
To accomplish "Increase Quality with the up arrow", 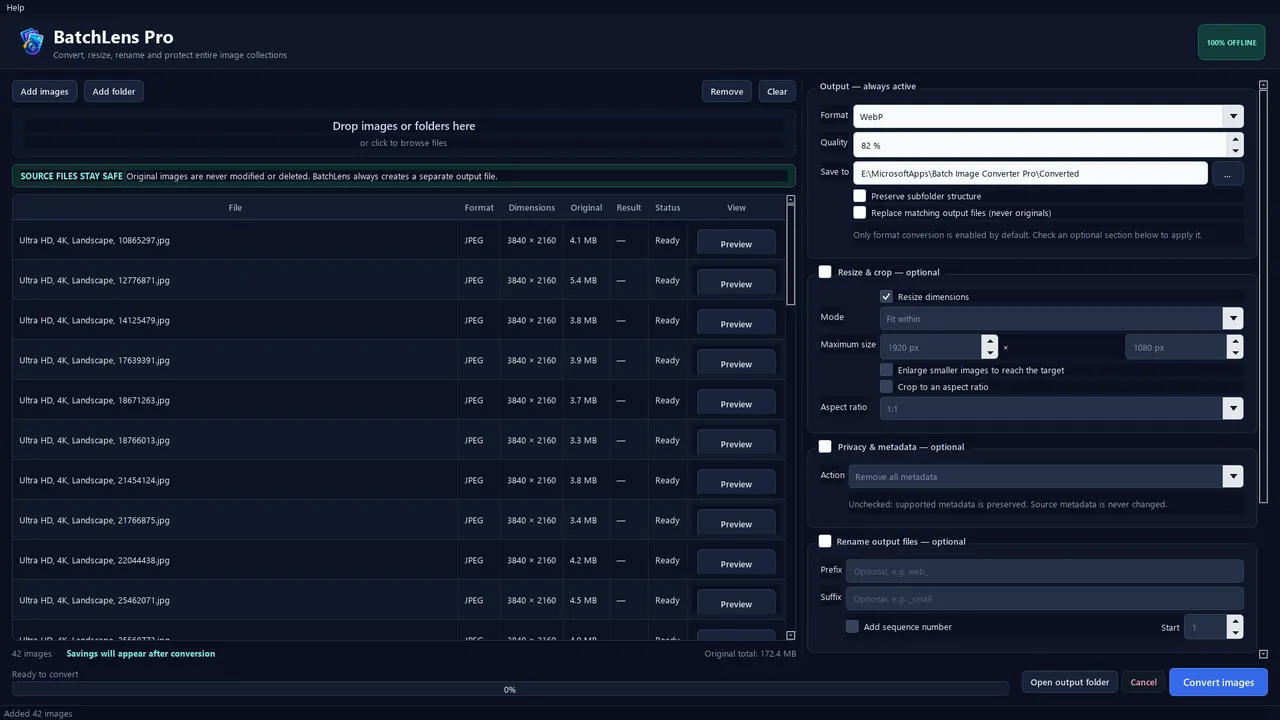I will (1235, 139).
